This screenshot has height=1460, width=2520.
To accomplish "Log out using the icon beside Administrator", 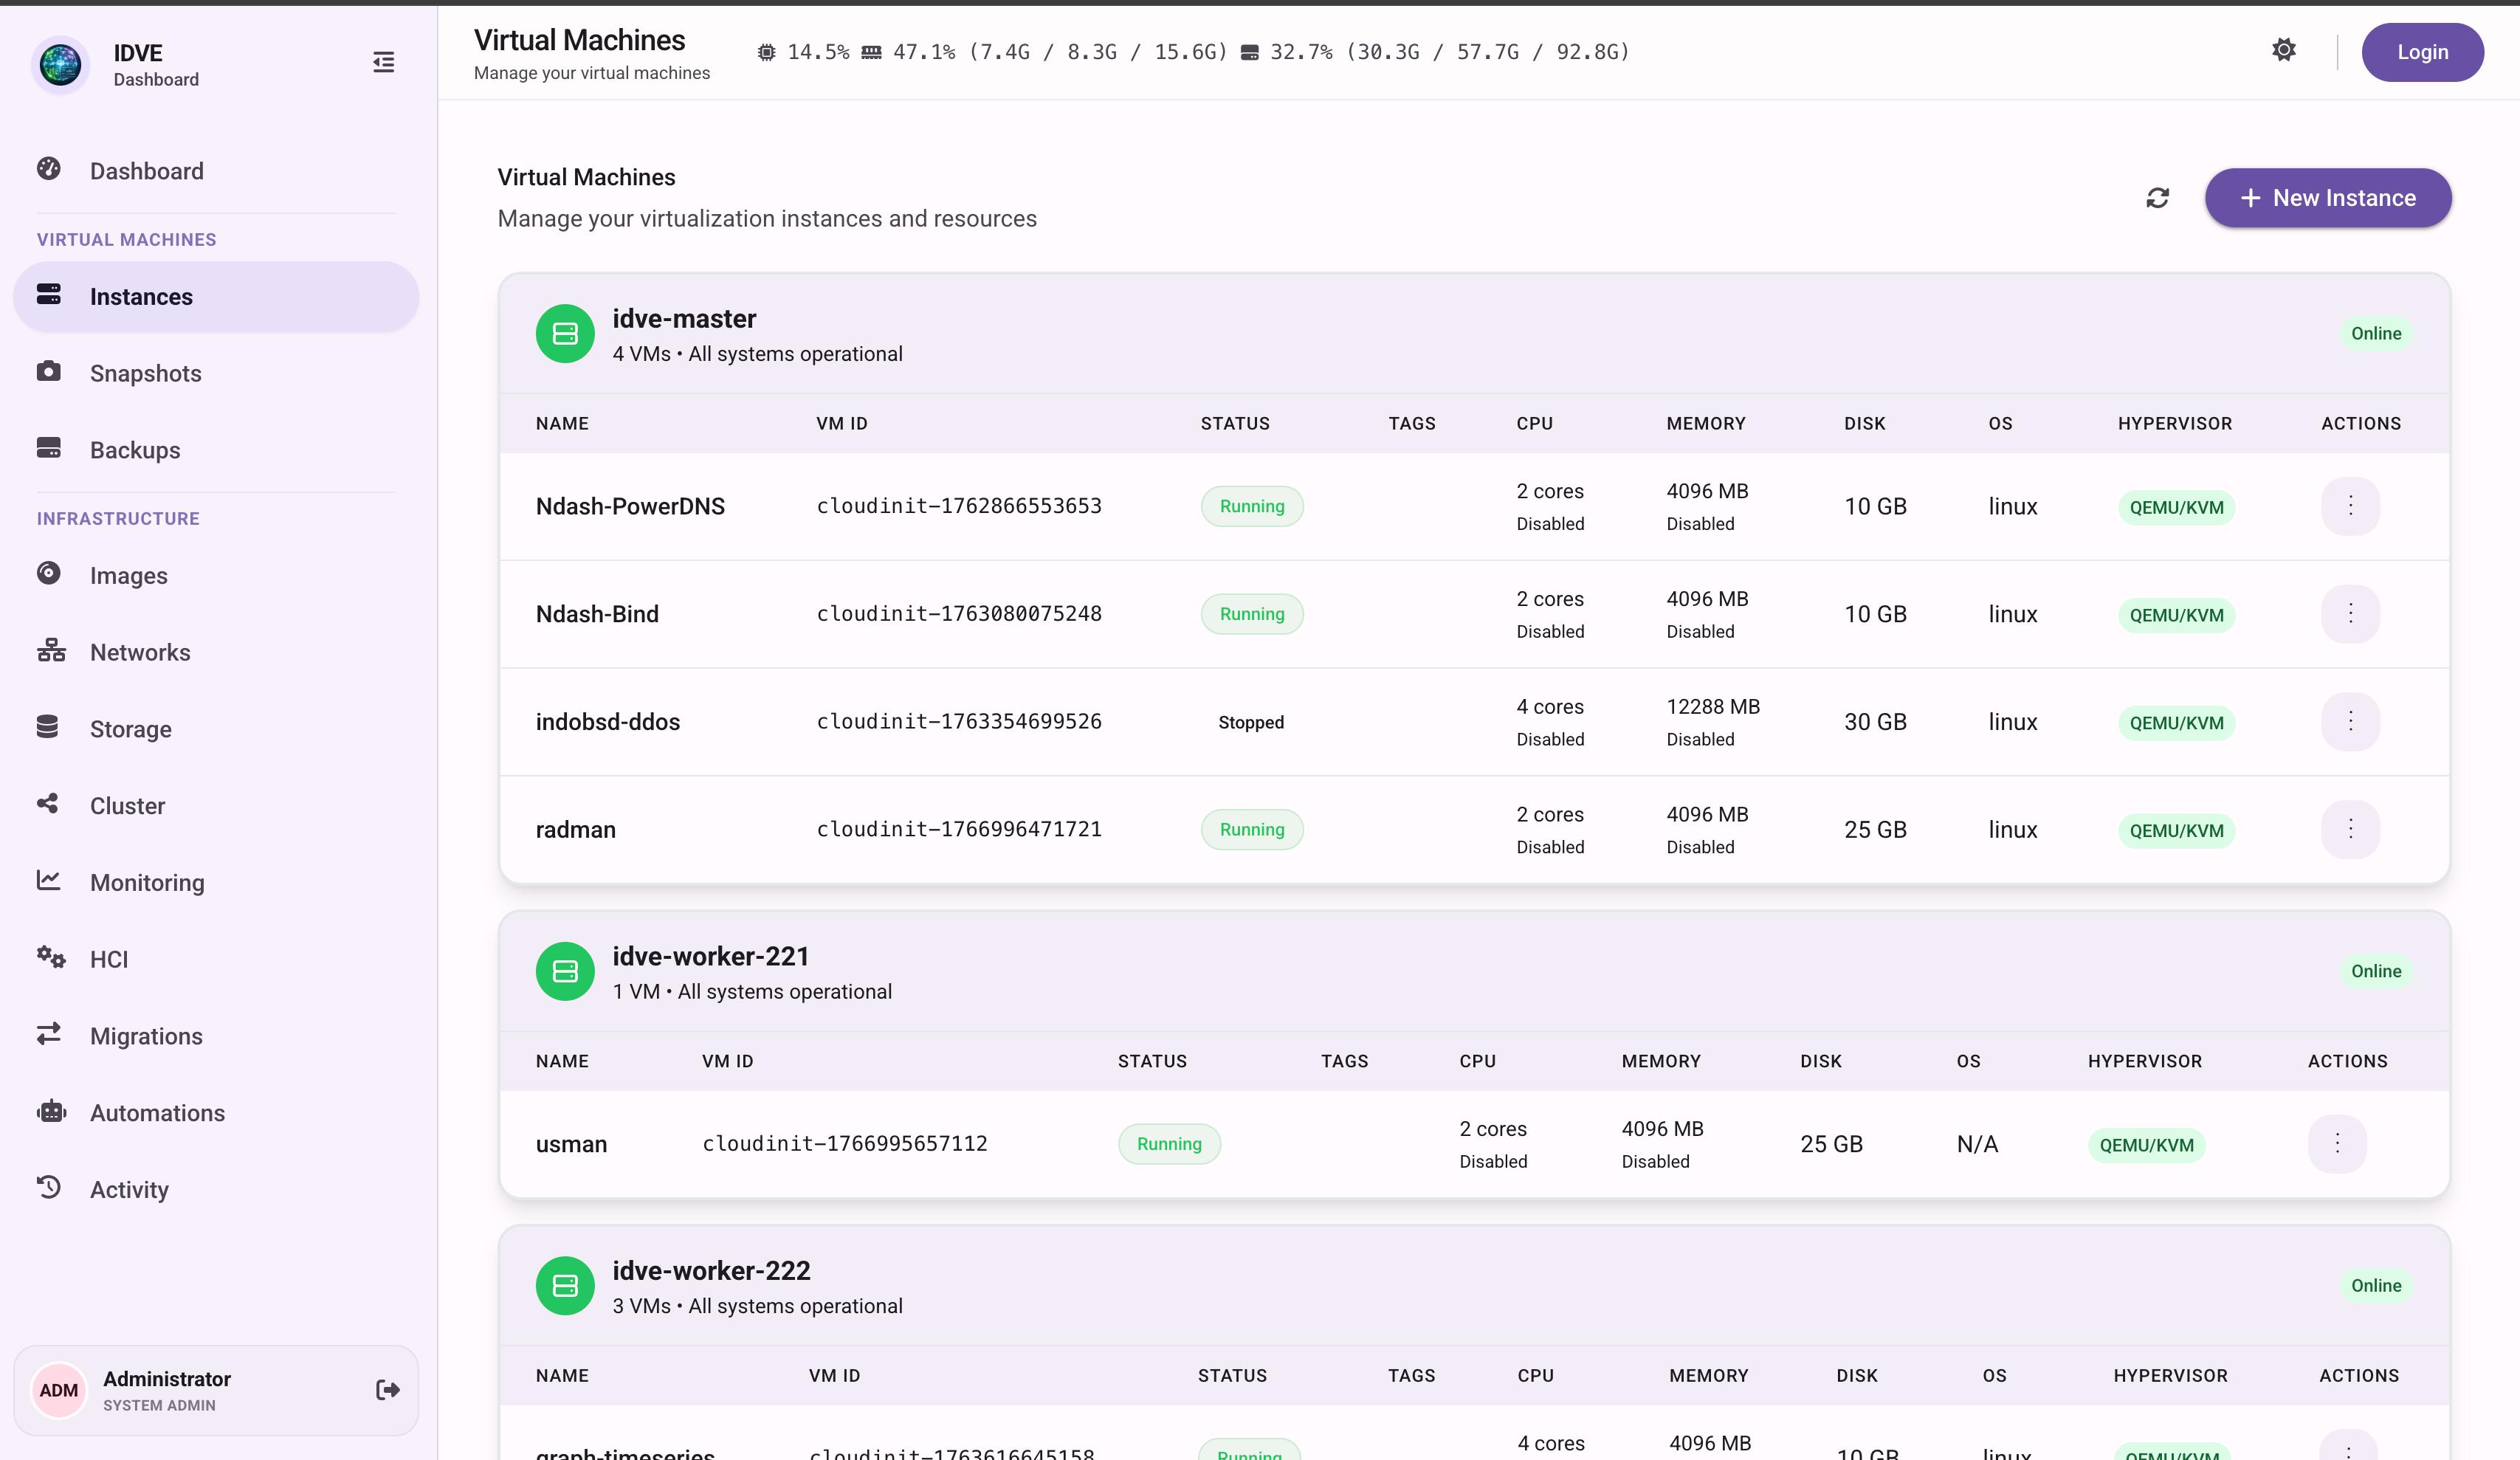I will [x=387, y=1390].
